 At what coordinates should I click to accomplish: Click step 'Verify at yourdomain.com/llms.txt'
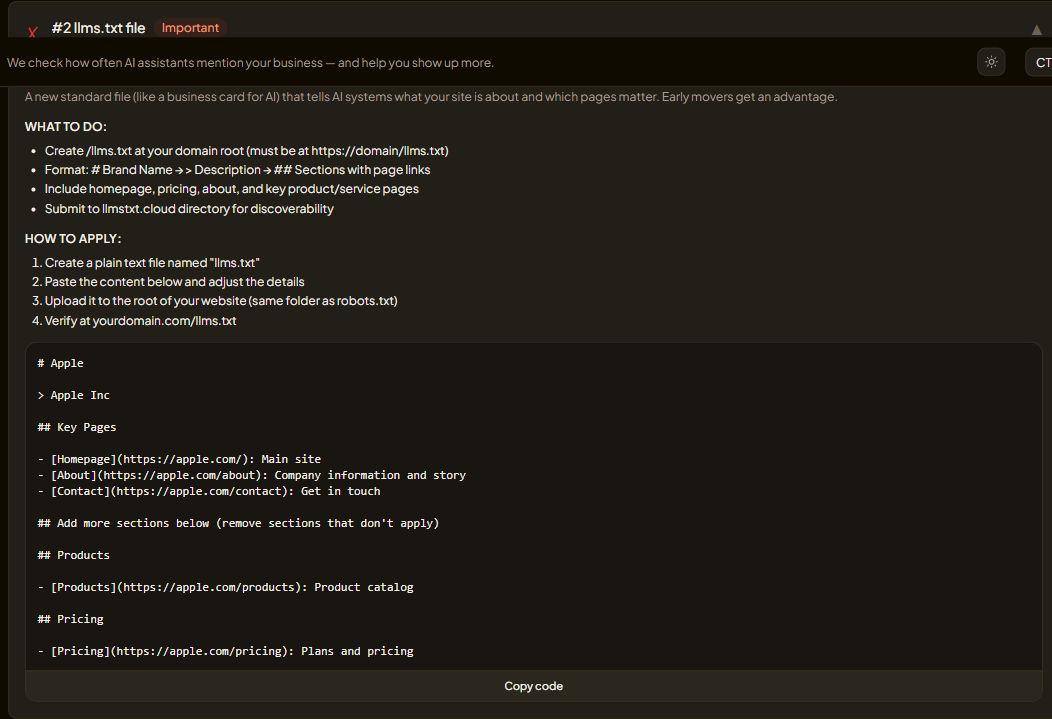click(140, 321)
